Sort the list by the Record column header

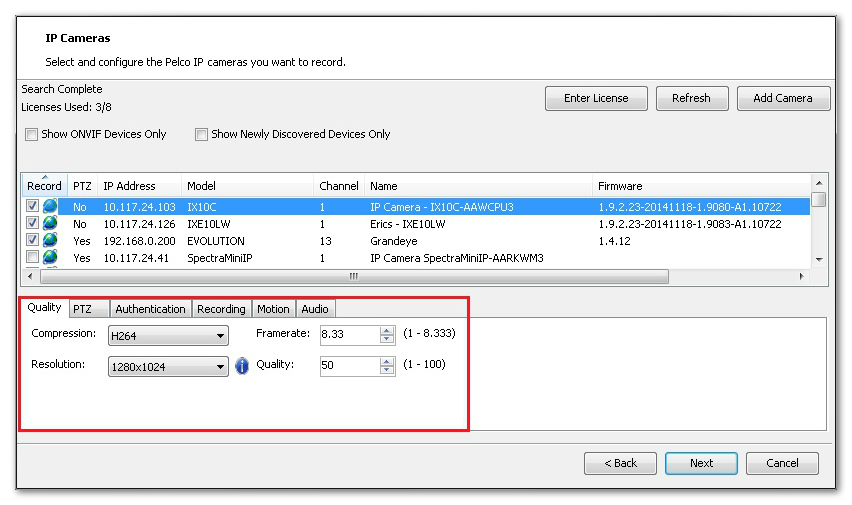point(44,186)
